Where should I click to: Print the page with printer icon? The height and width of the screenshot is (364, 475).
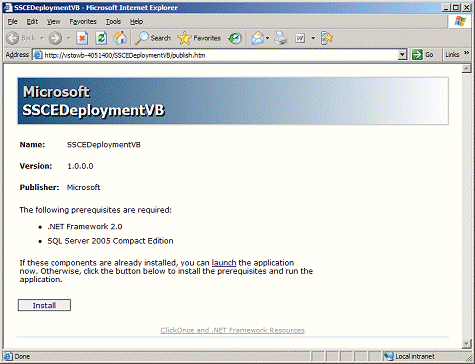point(281,38)
